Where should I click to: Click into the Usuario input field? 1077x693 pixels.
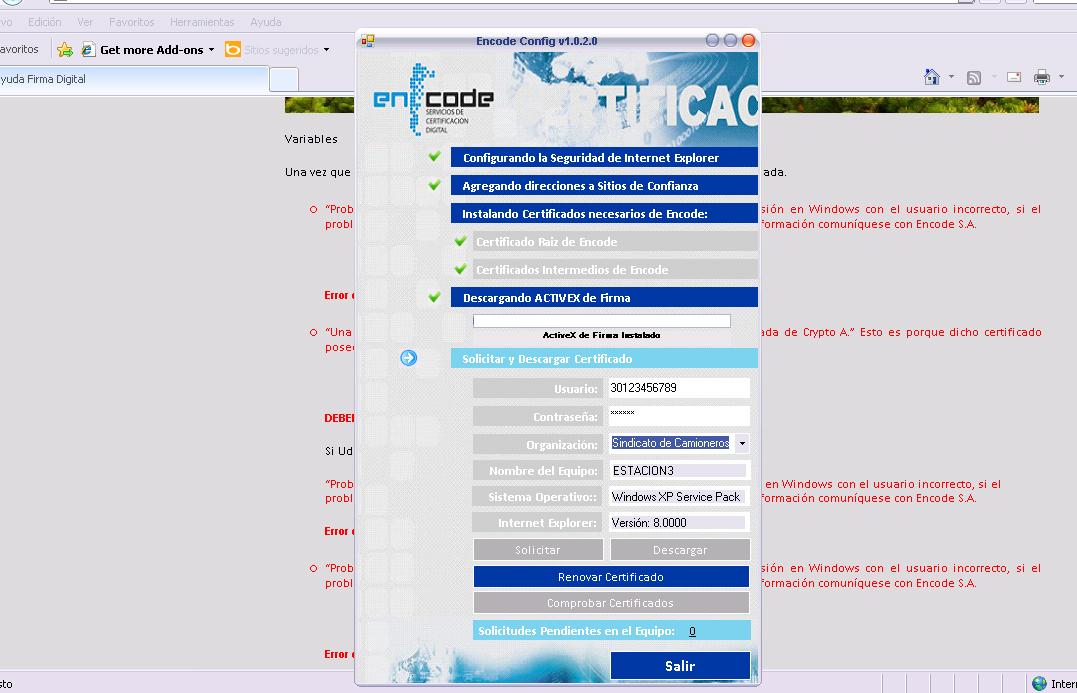pos(679,388)
